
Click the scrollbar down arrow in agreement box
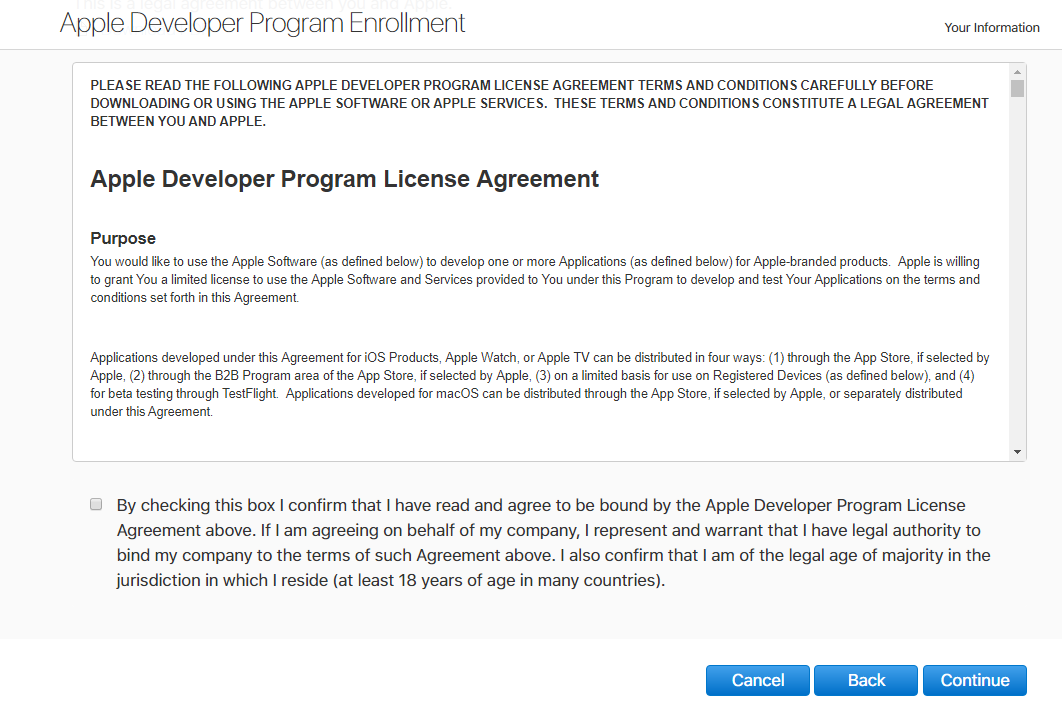coord(1017,452)
